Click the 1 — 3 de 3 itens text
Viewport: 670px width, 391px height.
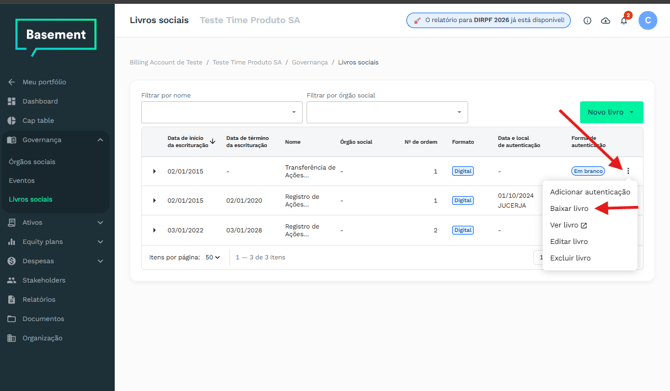point(260,257)
